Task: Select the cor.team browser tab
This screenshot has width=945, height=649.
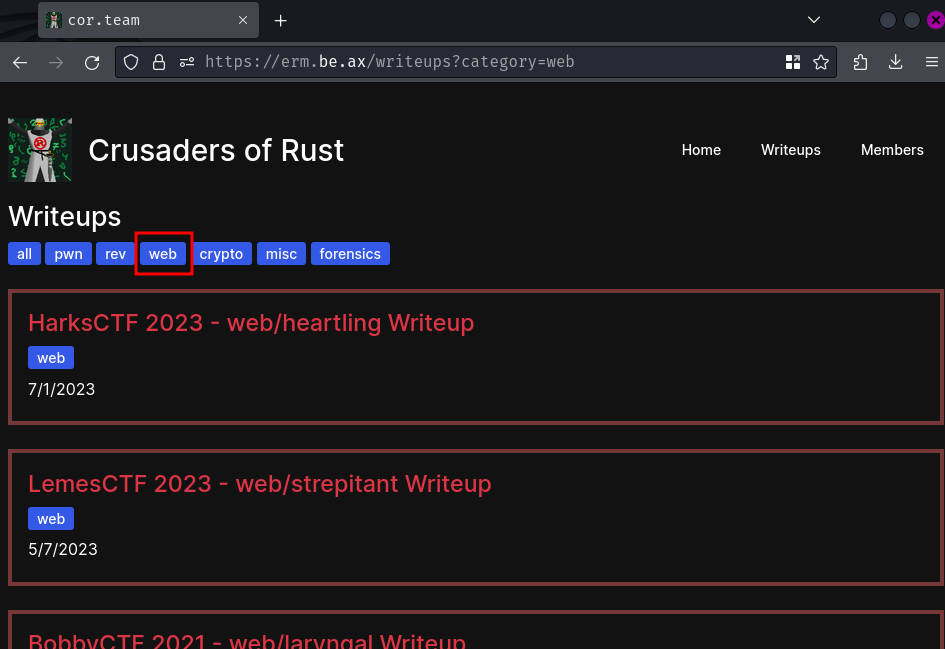Action: [148, 20]
